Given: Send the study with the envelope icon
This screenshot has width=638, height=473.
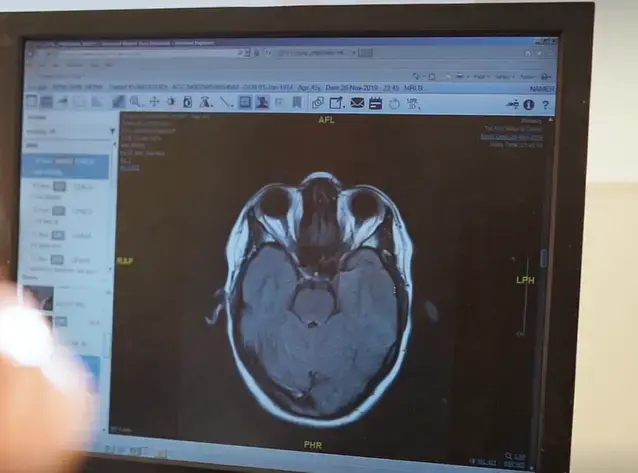Looking at the screenshot, I should 357,103.
